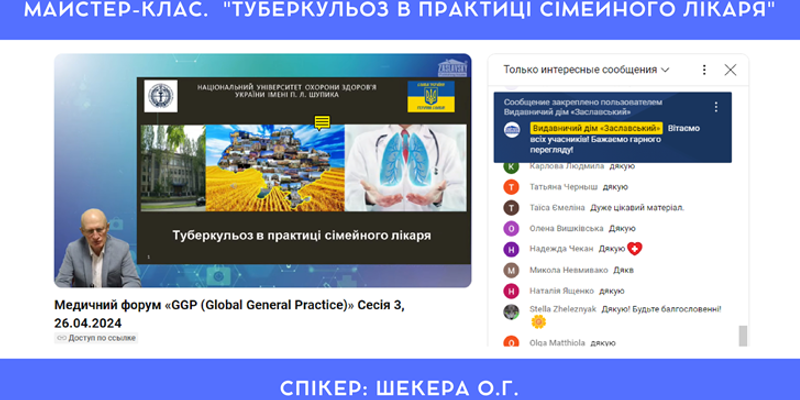Click the Olga Matthiola avatar
Image resolution: width=800 pixels, height=400 pixels.
511,342
